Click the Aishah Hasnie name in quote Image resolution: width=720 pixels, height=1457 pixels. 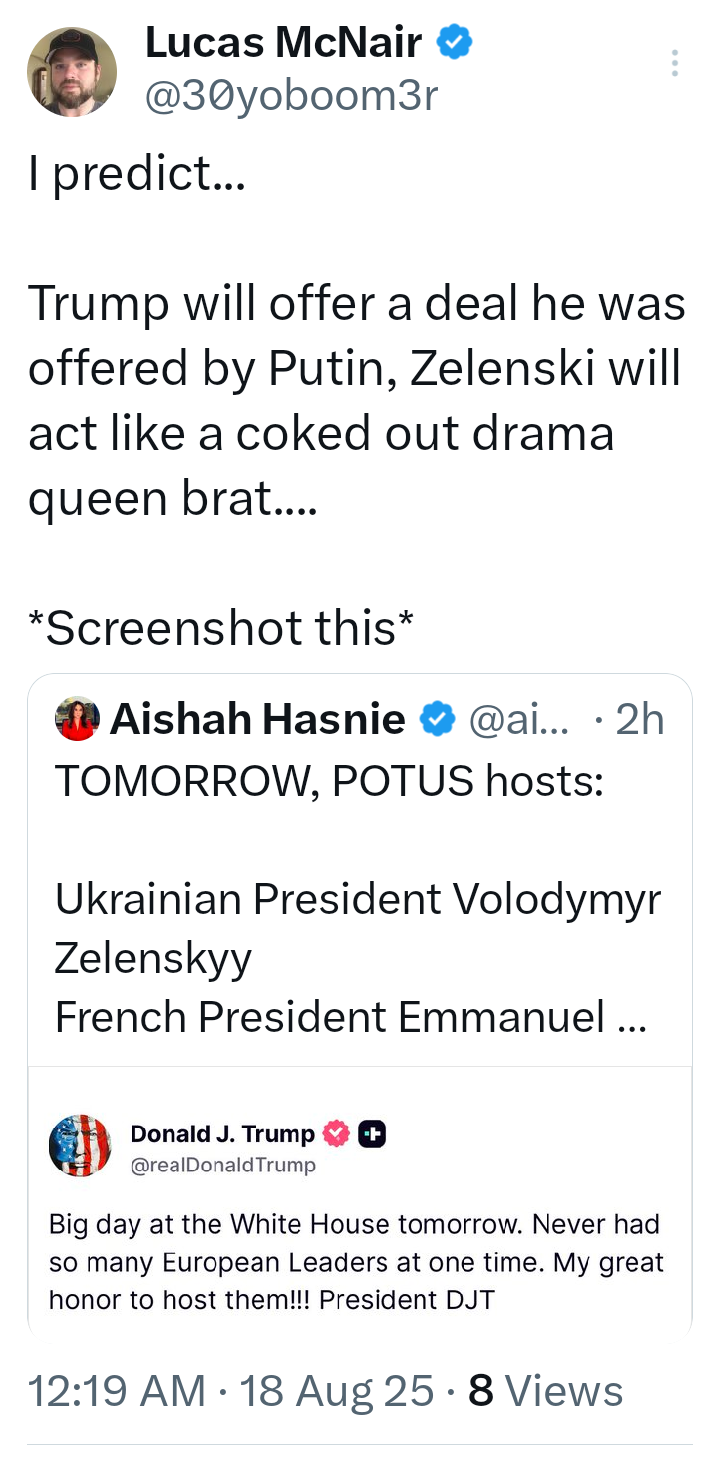[x=257, y=719]
